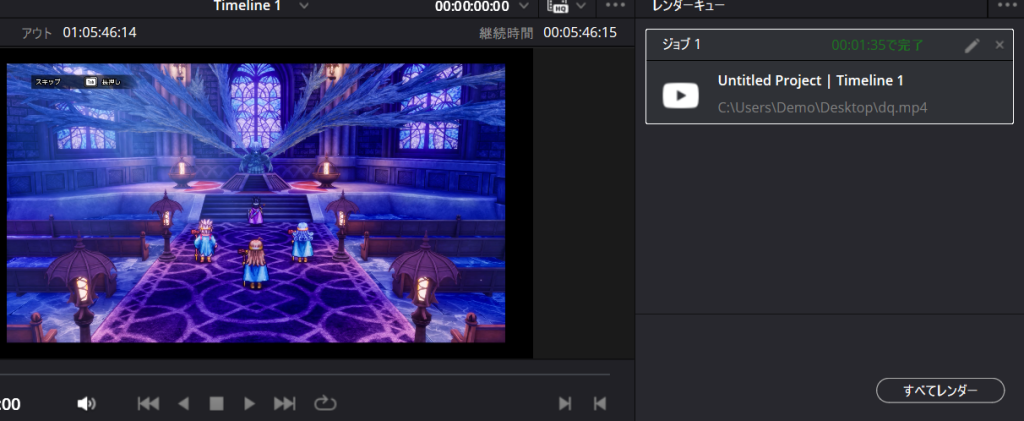The width and height of the screenshot is (1024, 421).
Task: Open viewer options three-dot menu
Action: (x=614, y=6)
